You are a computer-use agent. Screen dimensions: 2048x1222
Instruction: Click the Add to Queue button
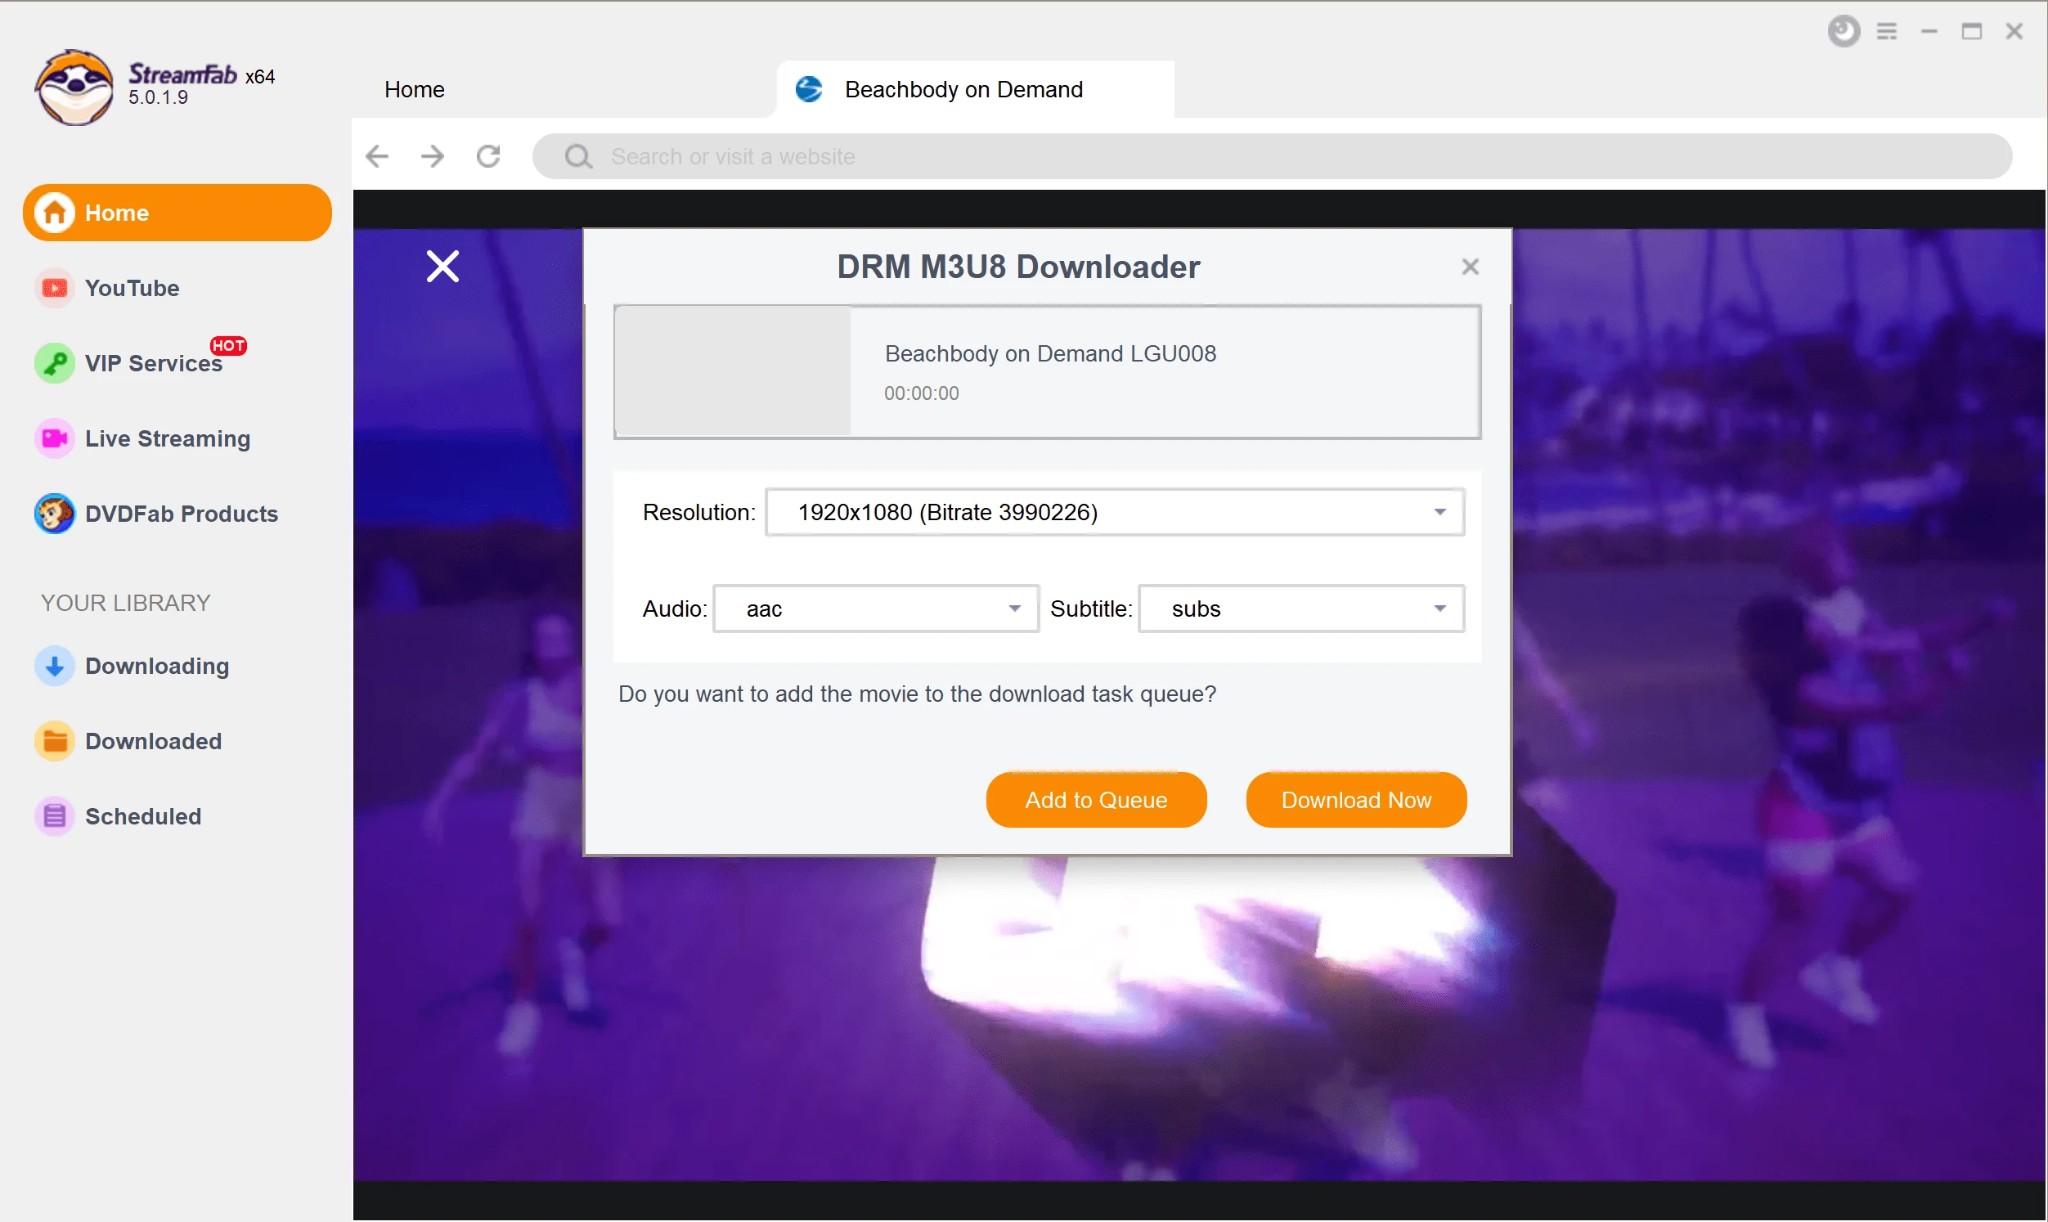coord(1095,799)
